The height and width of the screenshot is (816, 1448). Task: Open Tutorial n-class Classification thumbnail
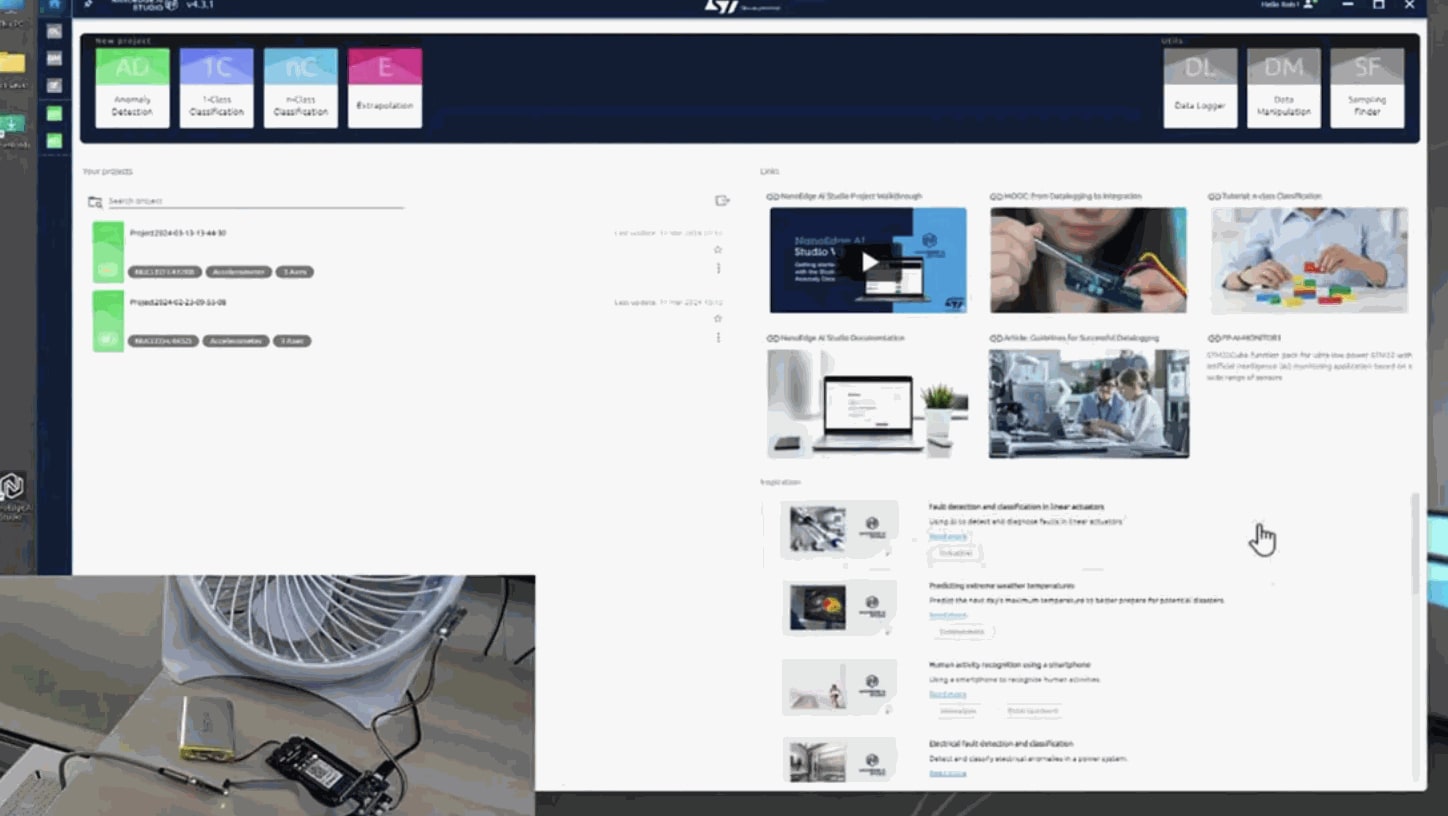pos(1309,260)
